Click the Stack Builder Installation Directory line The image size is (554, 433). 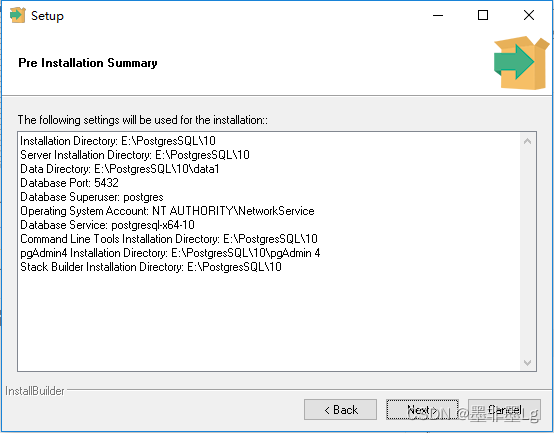151,267
